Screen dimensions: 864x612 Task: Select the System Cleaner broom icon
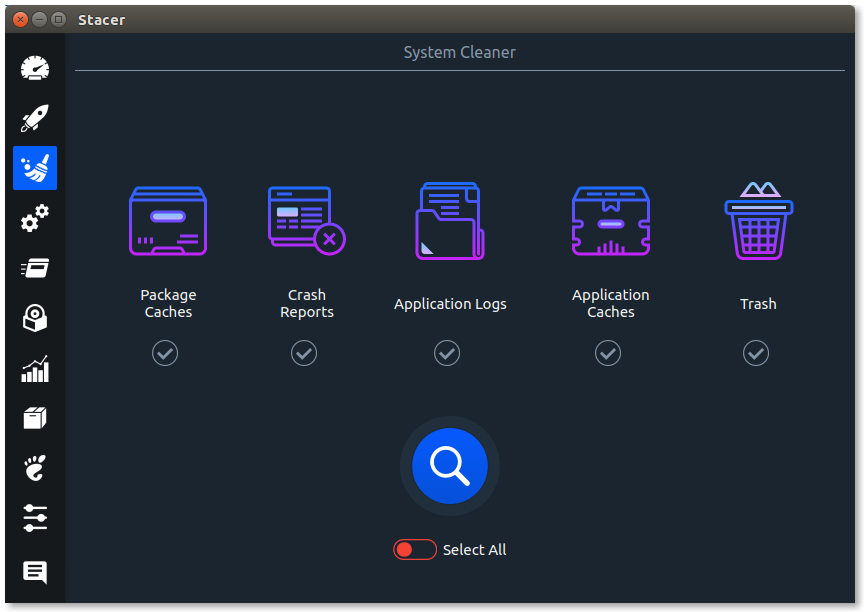35,168
